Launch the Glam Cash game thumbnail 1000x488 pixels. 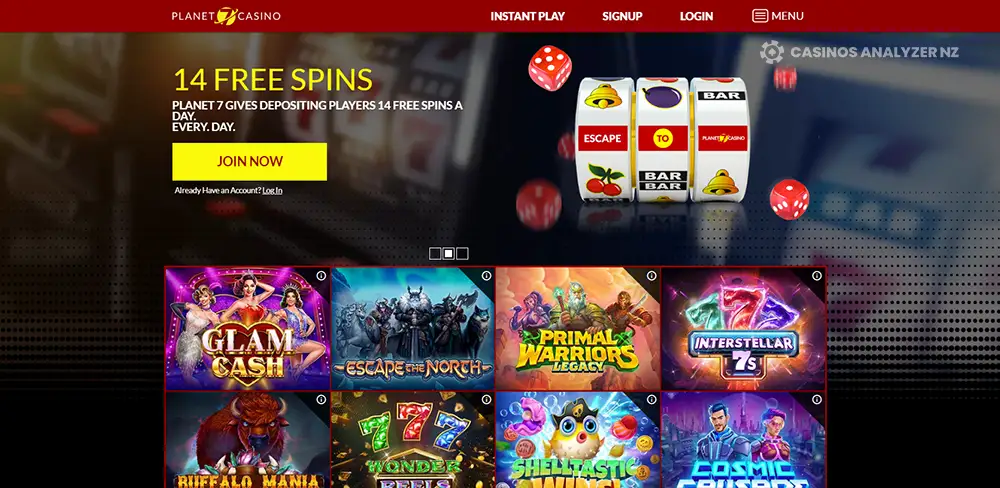click(x=247, y=329)
